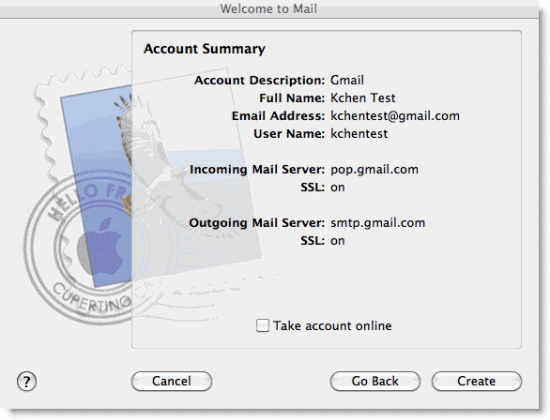Click the help question mark icon
This screenshot has height=420, width=550.
coord(27,381)
